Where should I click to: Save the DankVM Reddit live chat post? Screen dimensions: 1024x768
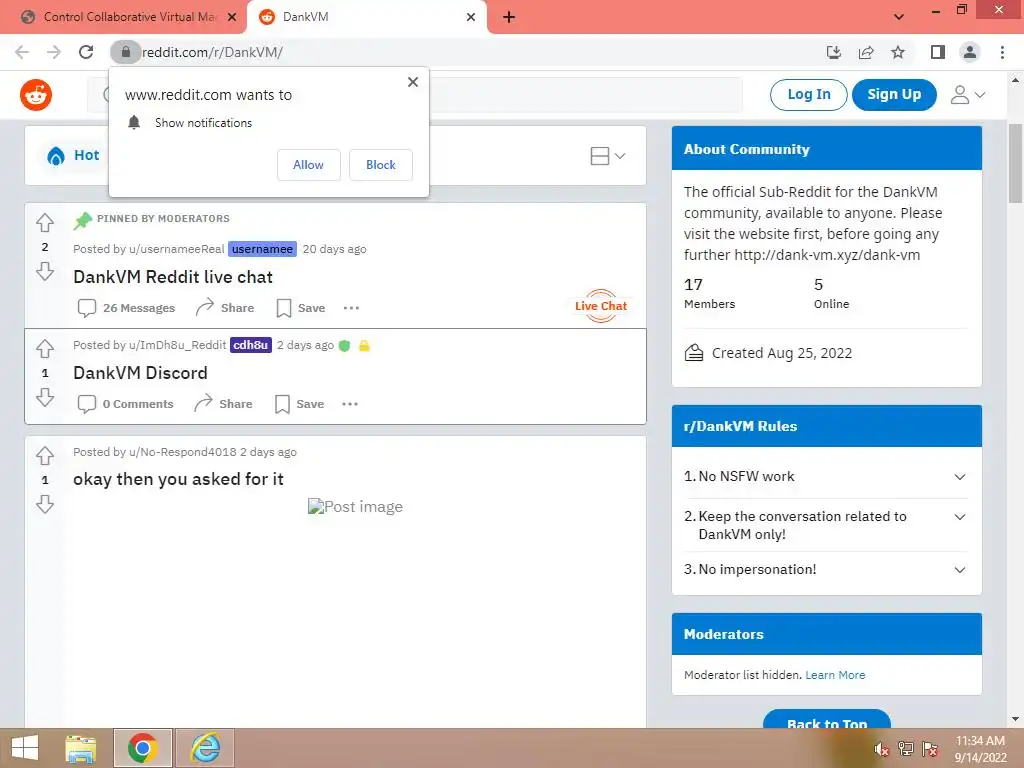tap(300, 308)
